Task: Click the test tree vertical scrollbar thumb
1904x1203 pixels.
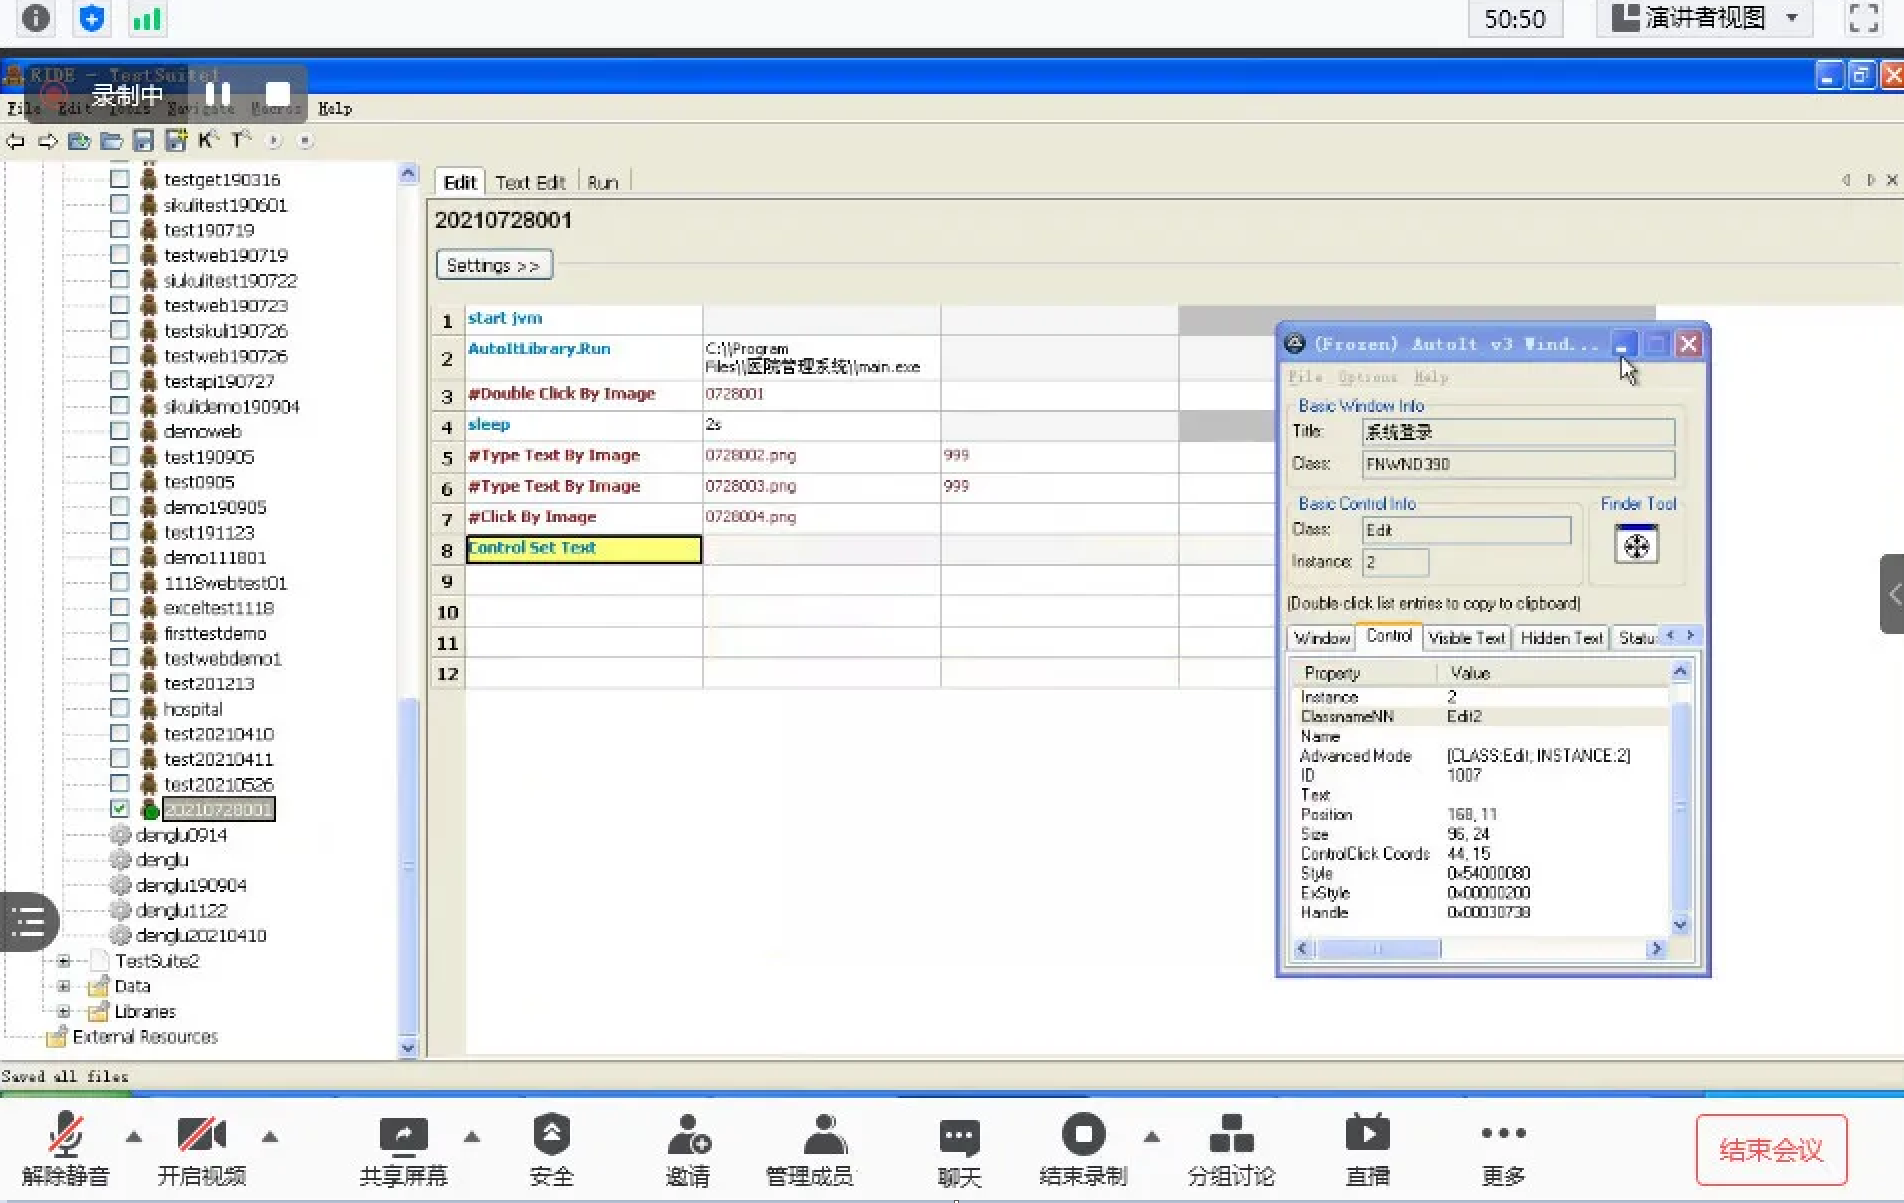Action: pyautogui.click(x=408, y=868)
